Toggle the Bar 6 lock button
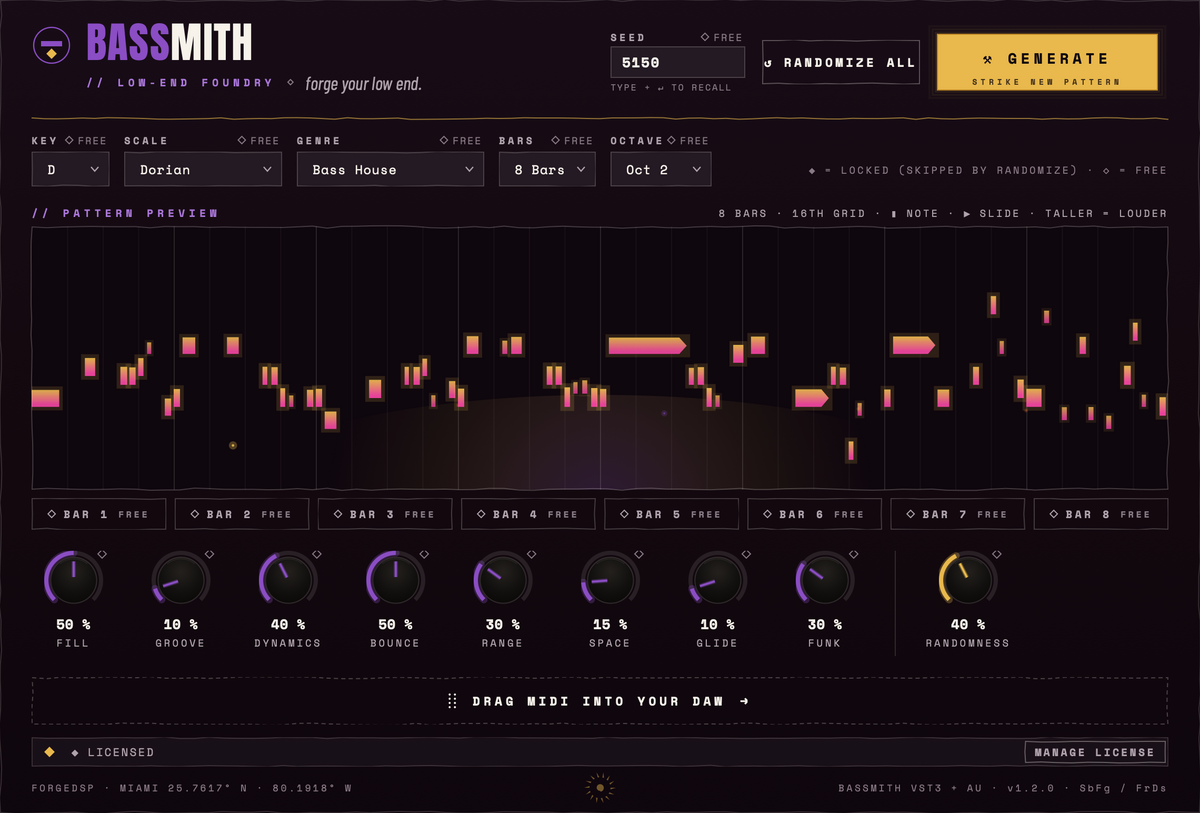 (x=814, y=514)
